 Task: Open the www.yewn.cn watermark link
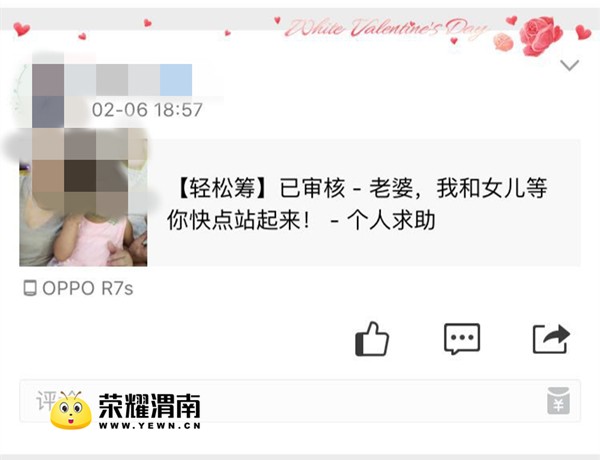point(150,426)
